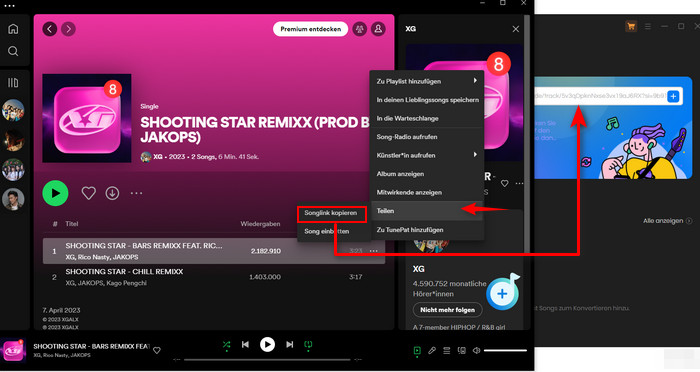Play the Shooting Star Remixx single
This screenshot has height=372, width=700.
tap(55, 193)
